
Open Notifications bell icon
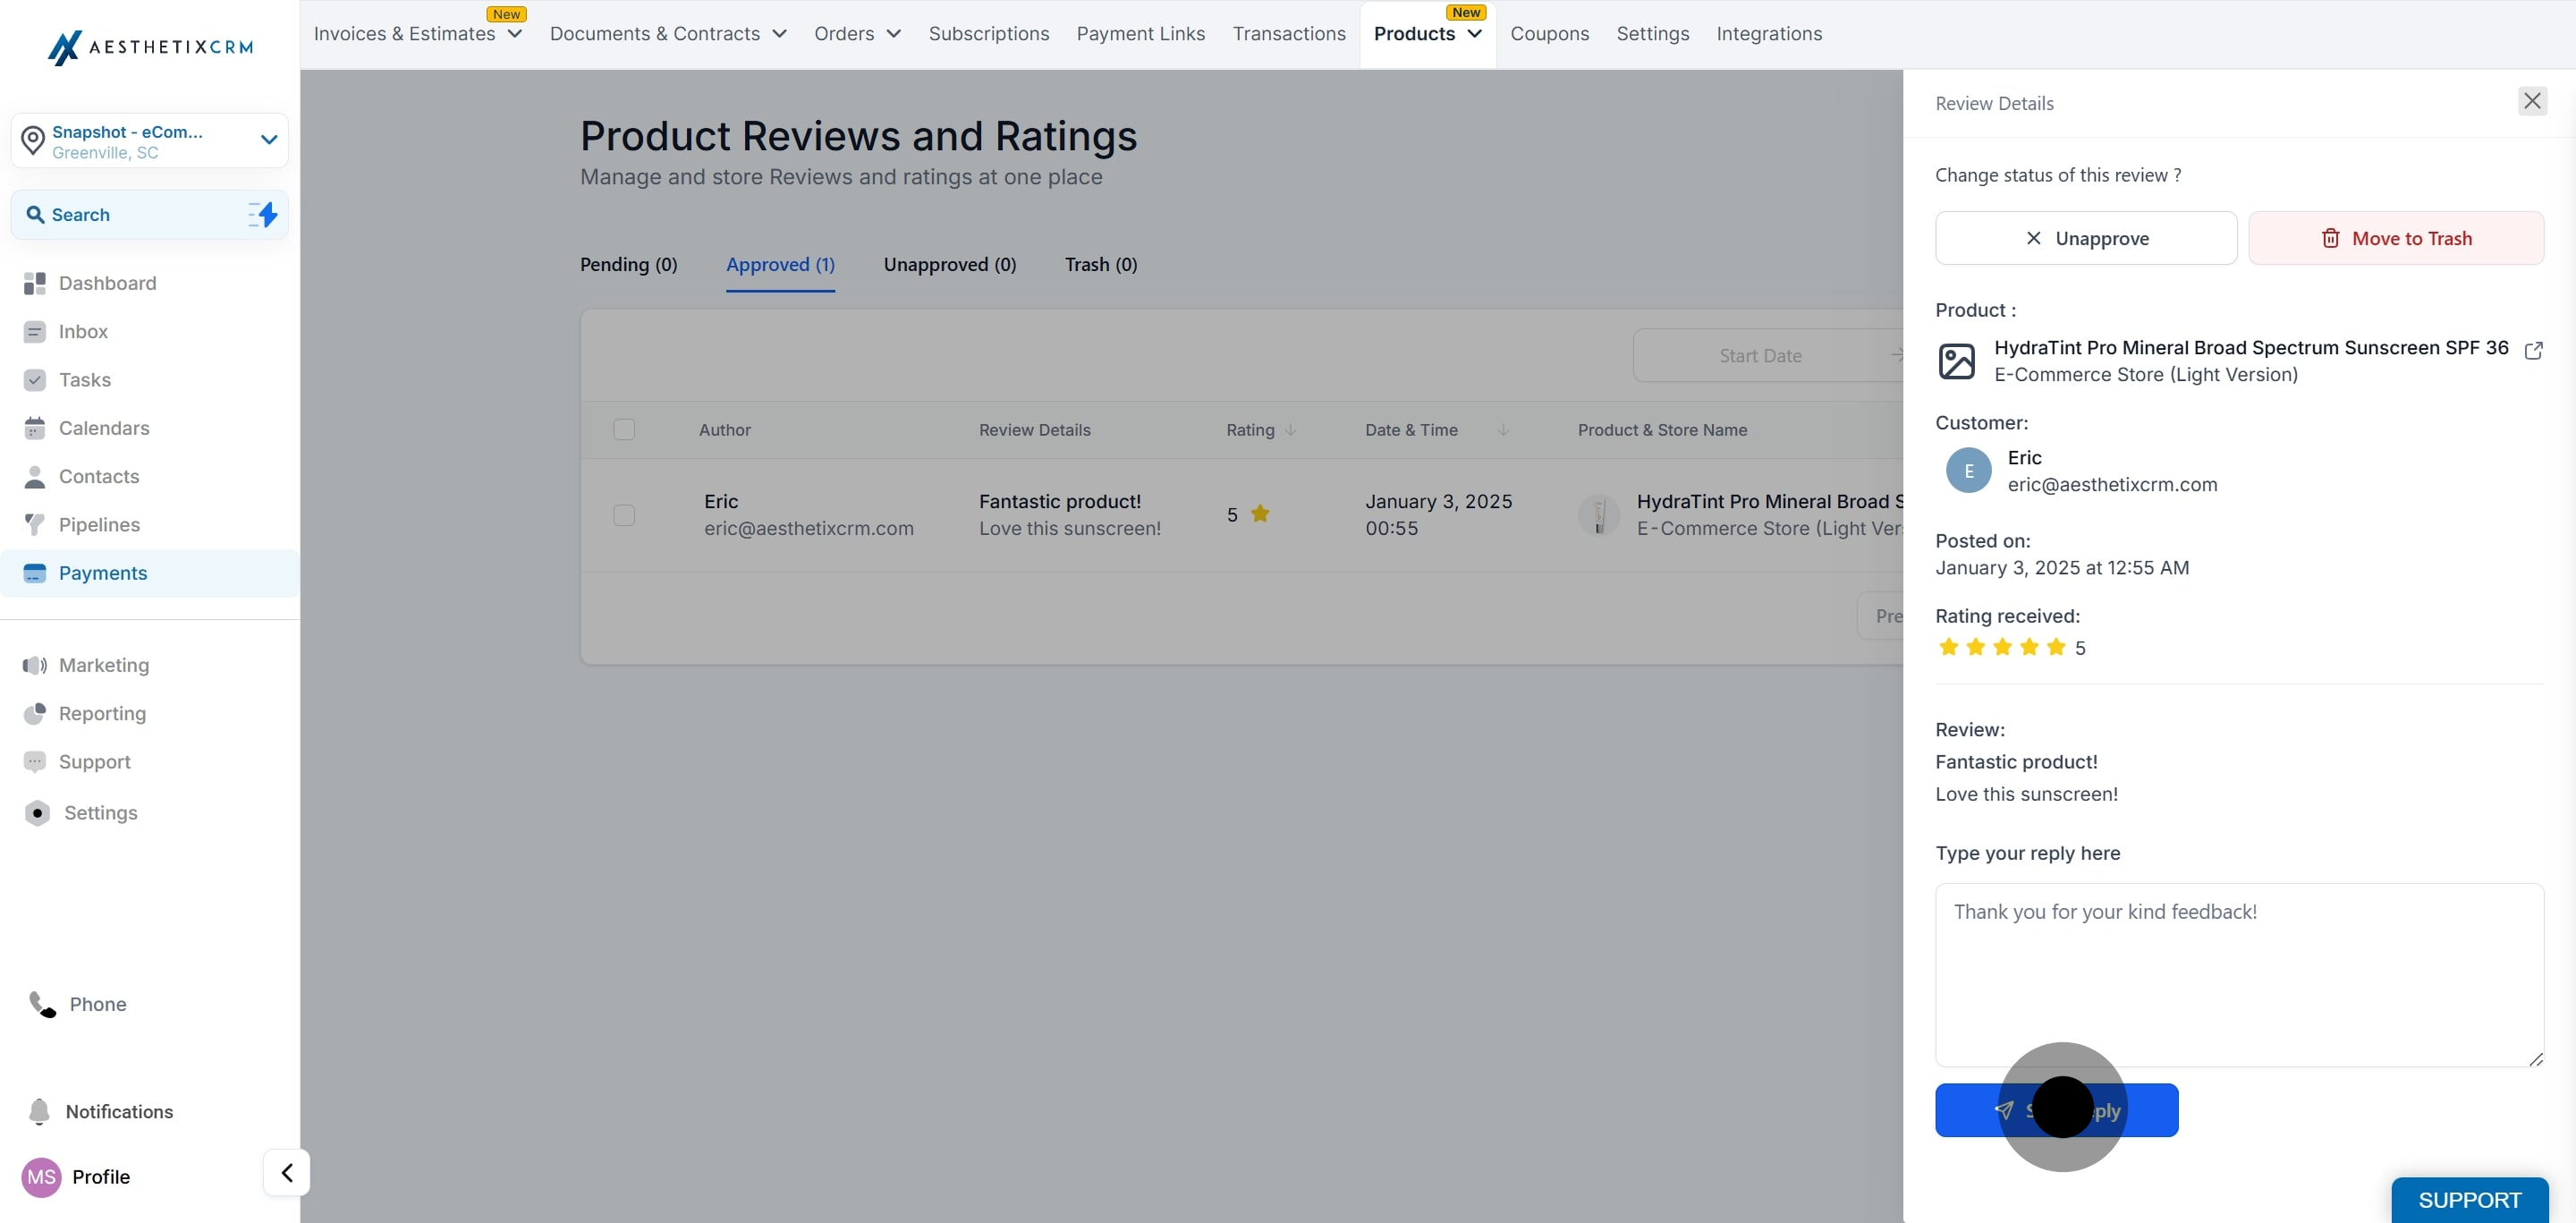(39, 1111)
